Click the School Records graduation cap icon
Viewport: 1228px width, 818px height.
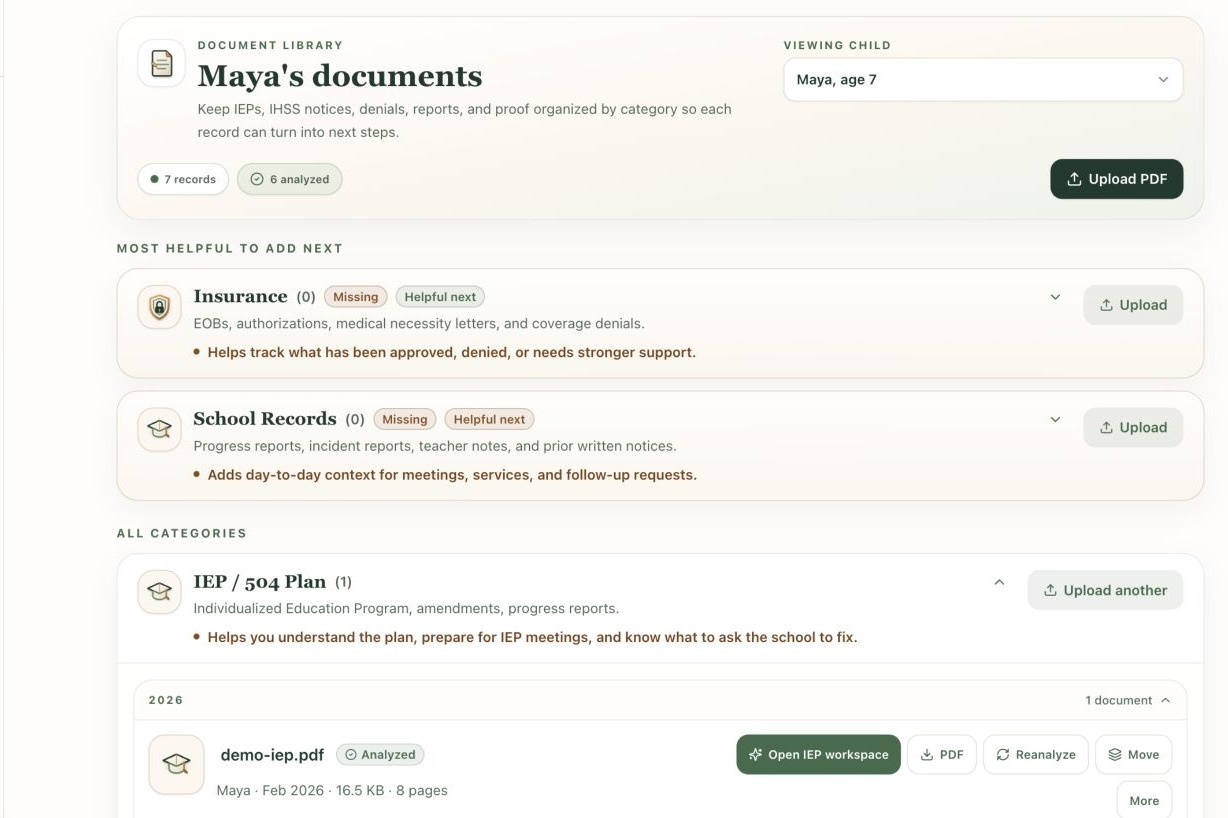coord(159,429)
